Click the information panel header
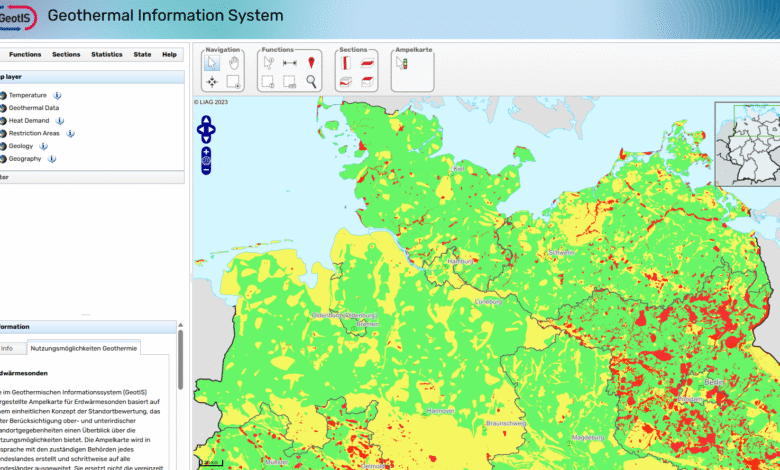The image size is (780, 470). [x=88, y=327]
